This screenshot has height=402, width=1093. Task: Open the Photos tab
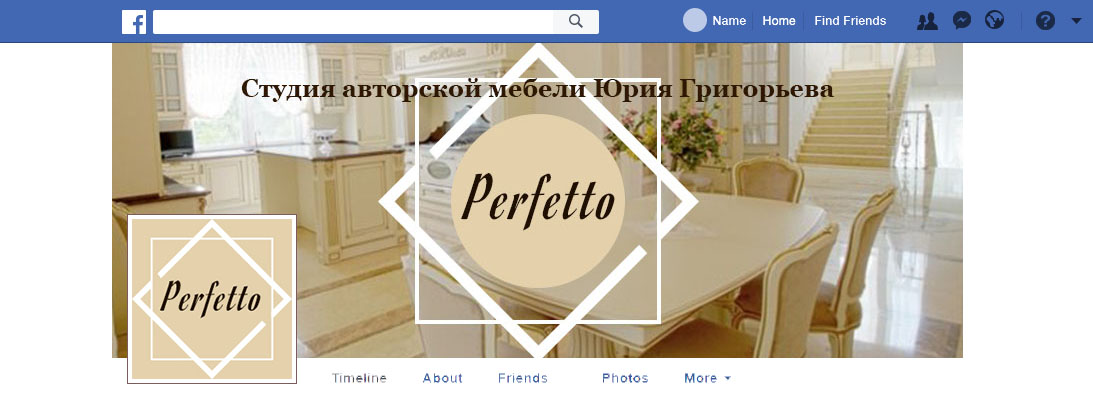625,378
